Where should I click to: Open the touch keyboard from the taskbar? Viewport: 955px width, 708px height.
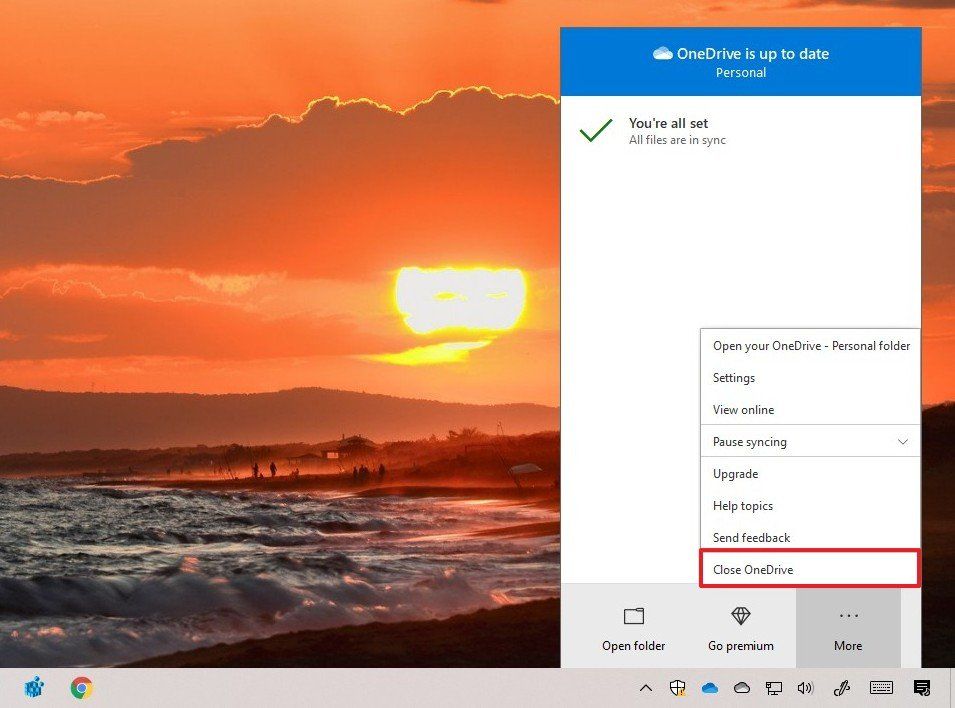(881, 688)
